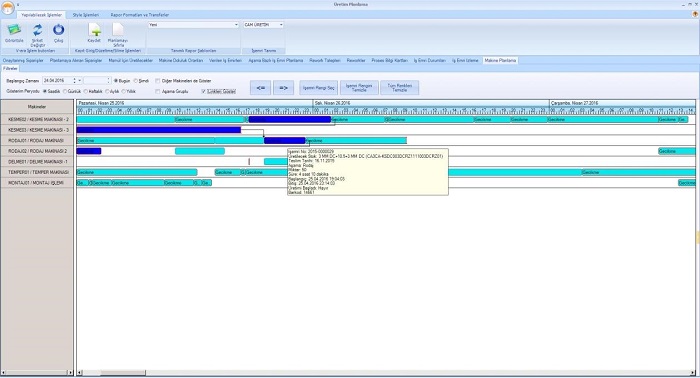Open the İş Emri İzleme tab

point(465,60)
